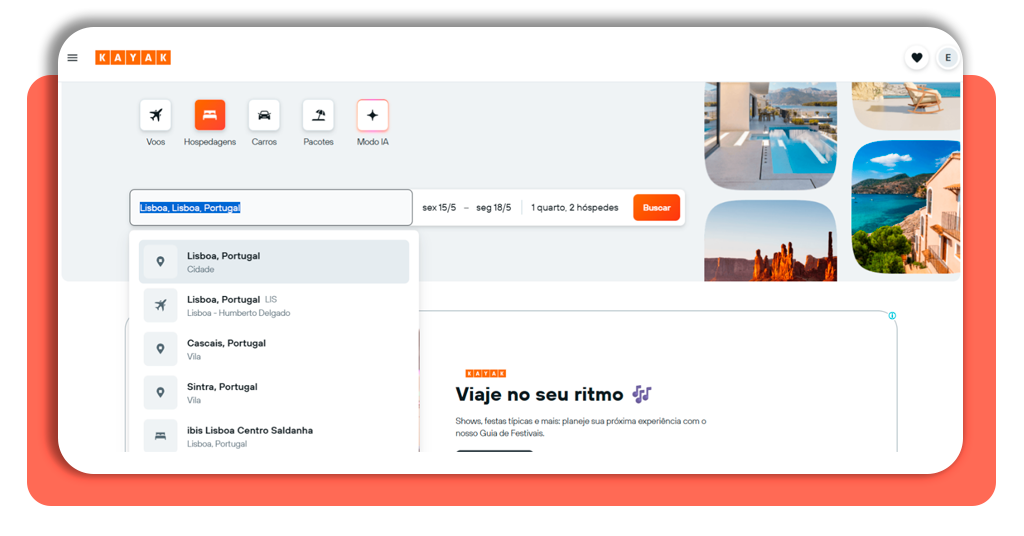The image size is (1024, 536).
Task: Click the airplane icon beside Lisboa LIS
Action: tap(160, 305)
